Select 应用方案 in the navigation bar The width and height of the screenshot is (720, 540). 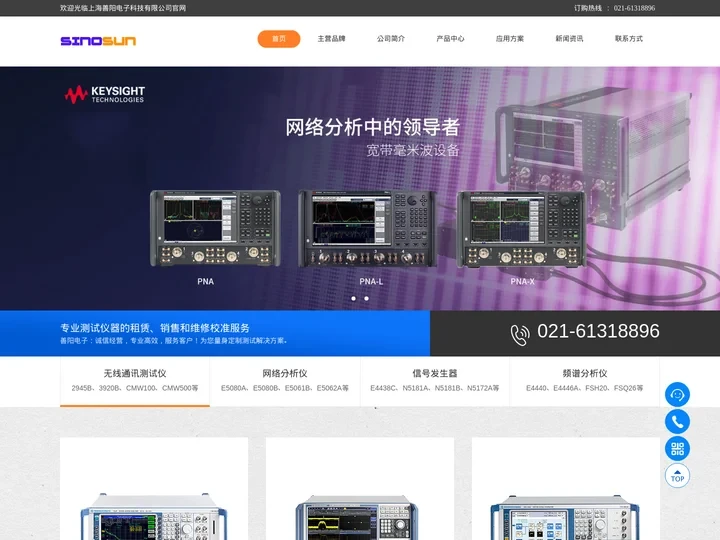510,39
